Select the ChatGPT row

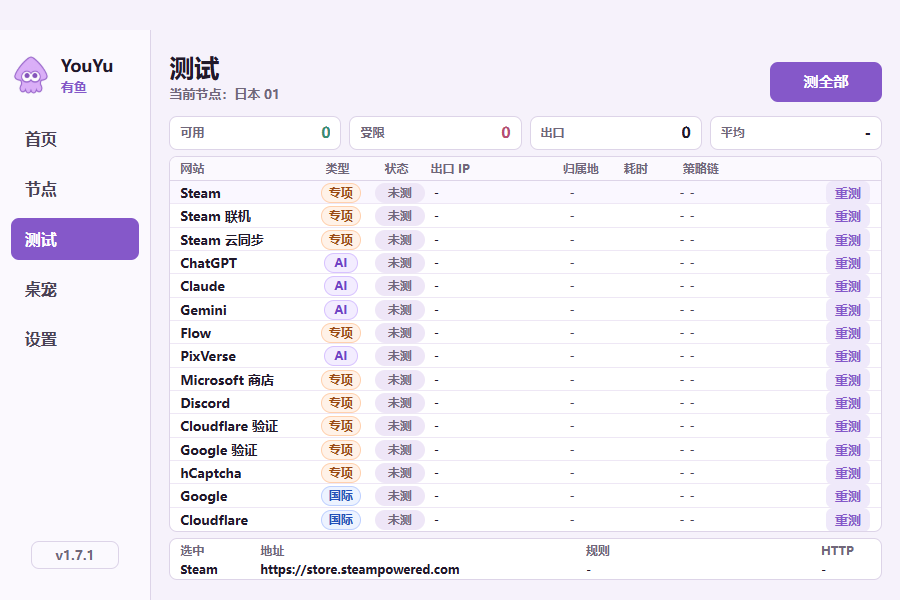[525, 264]
